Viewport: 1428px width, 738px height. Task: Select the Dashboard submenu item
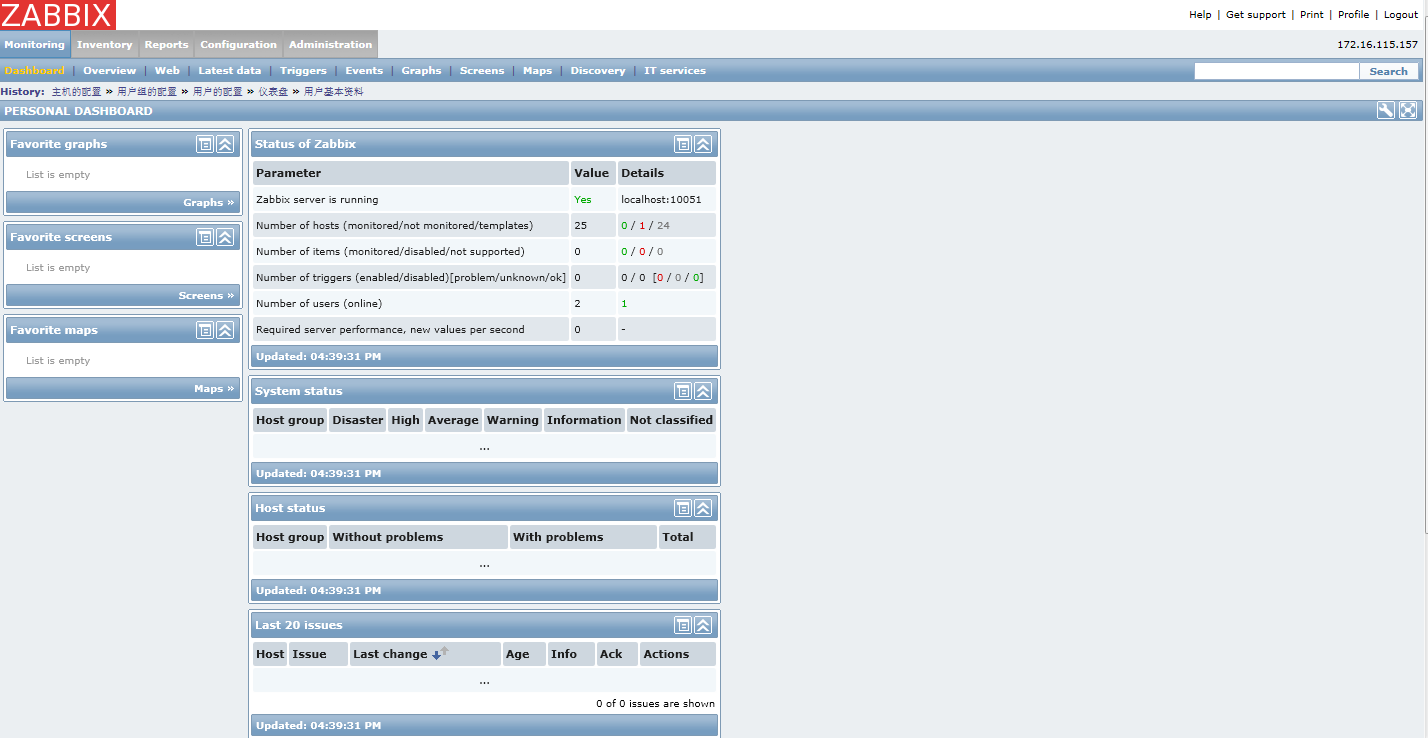click(35, 71)
